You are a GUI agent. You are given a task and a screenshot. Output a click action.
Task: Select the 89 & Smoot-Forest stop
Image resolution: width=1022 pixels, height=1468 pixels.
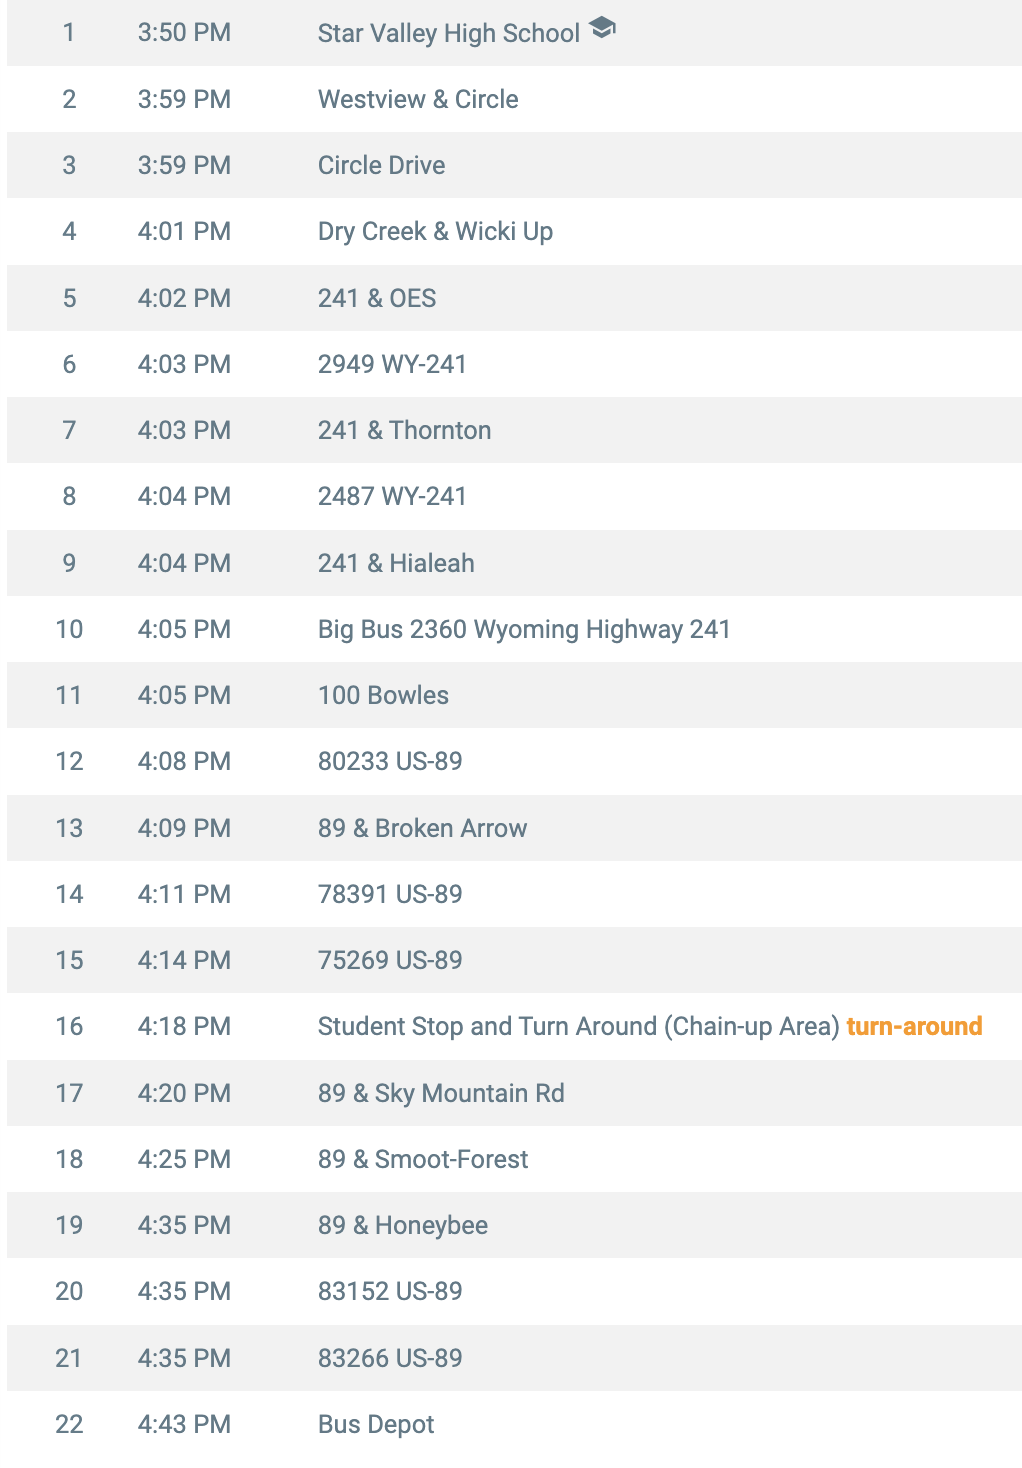(423, 1159)
